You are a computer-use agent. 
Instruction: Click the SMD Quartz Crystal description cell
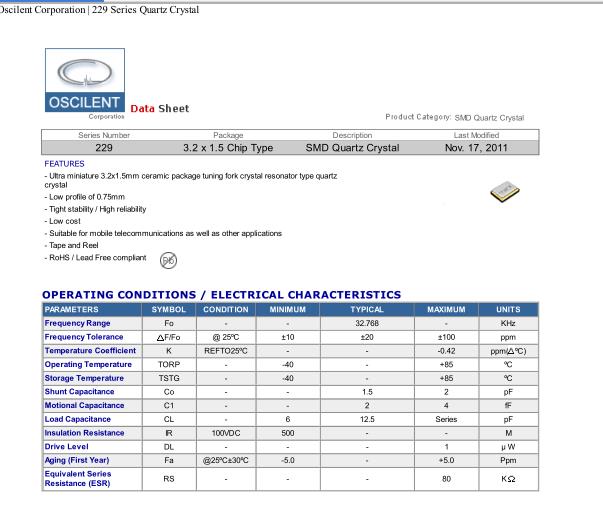(x=352, y=148)
